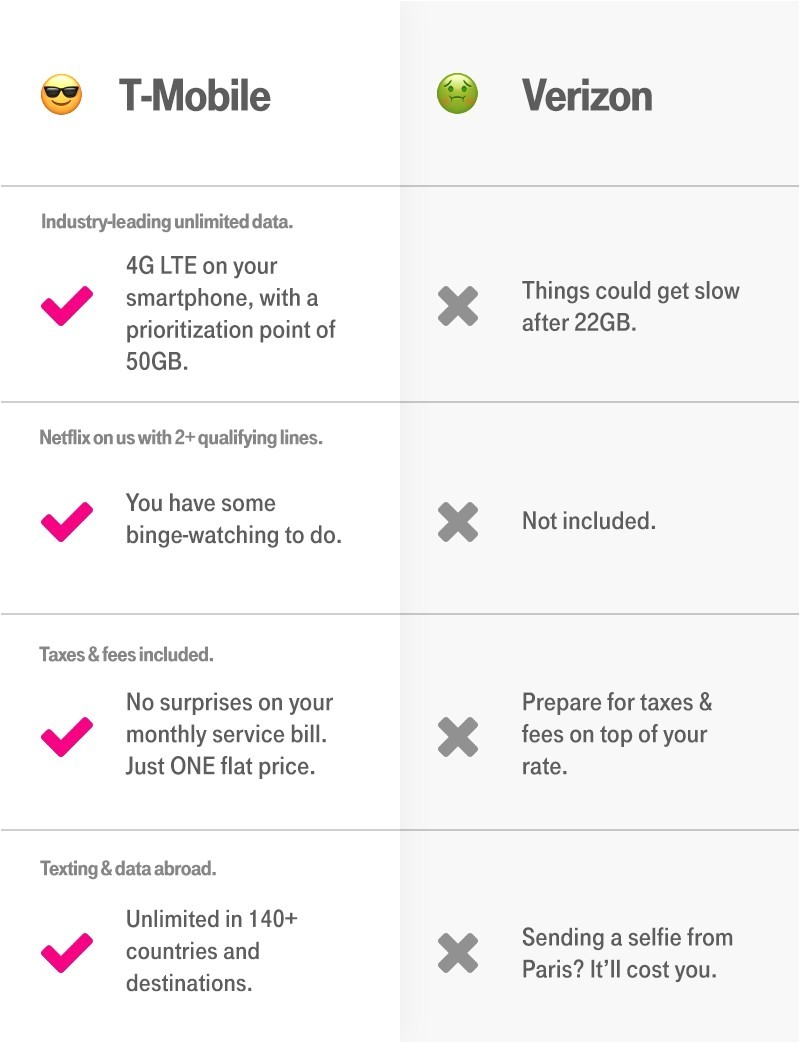
Task: Click the gray X beside taxes & fees warning
Action: click(x=458, y=737)
